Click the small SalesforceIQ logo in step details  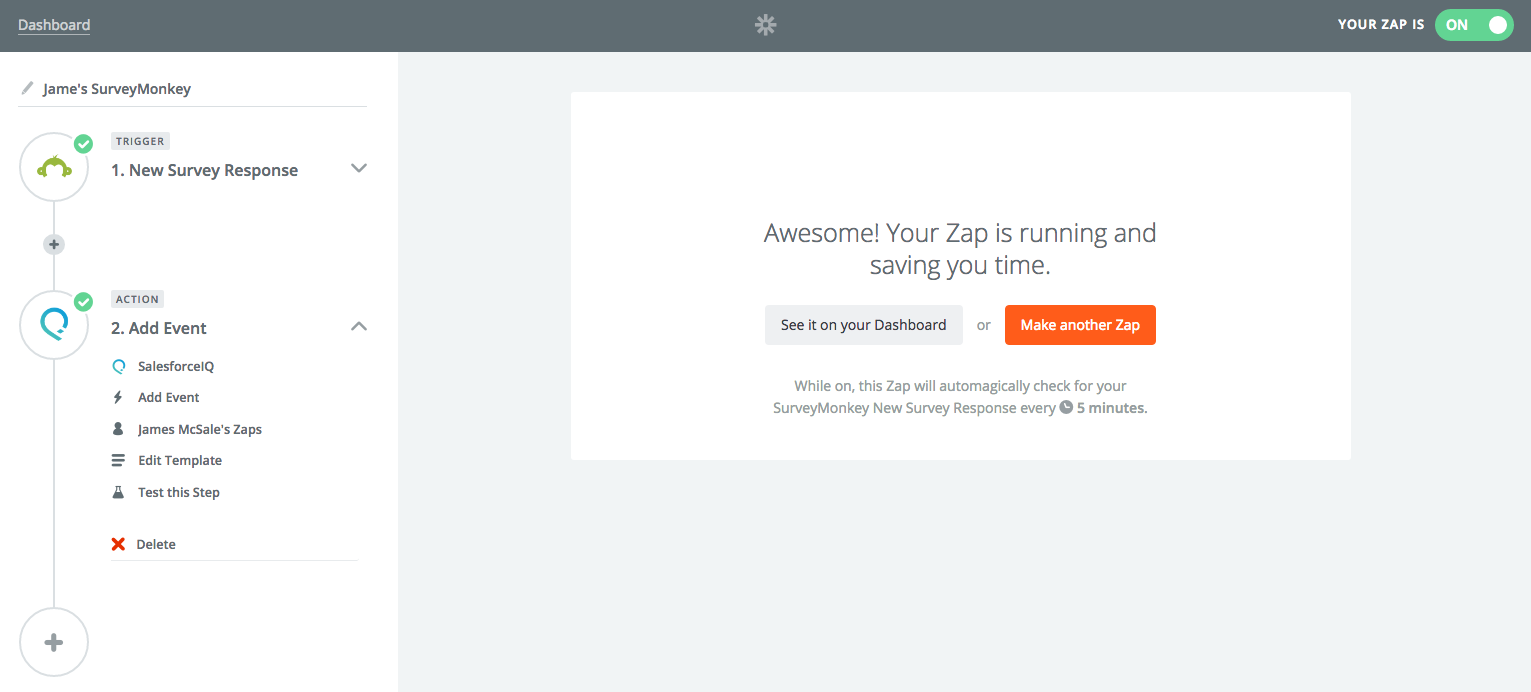point(119,366)
